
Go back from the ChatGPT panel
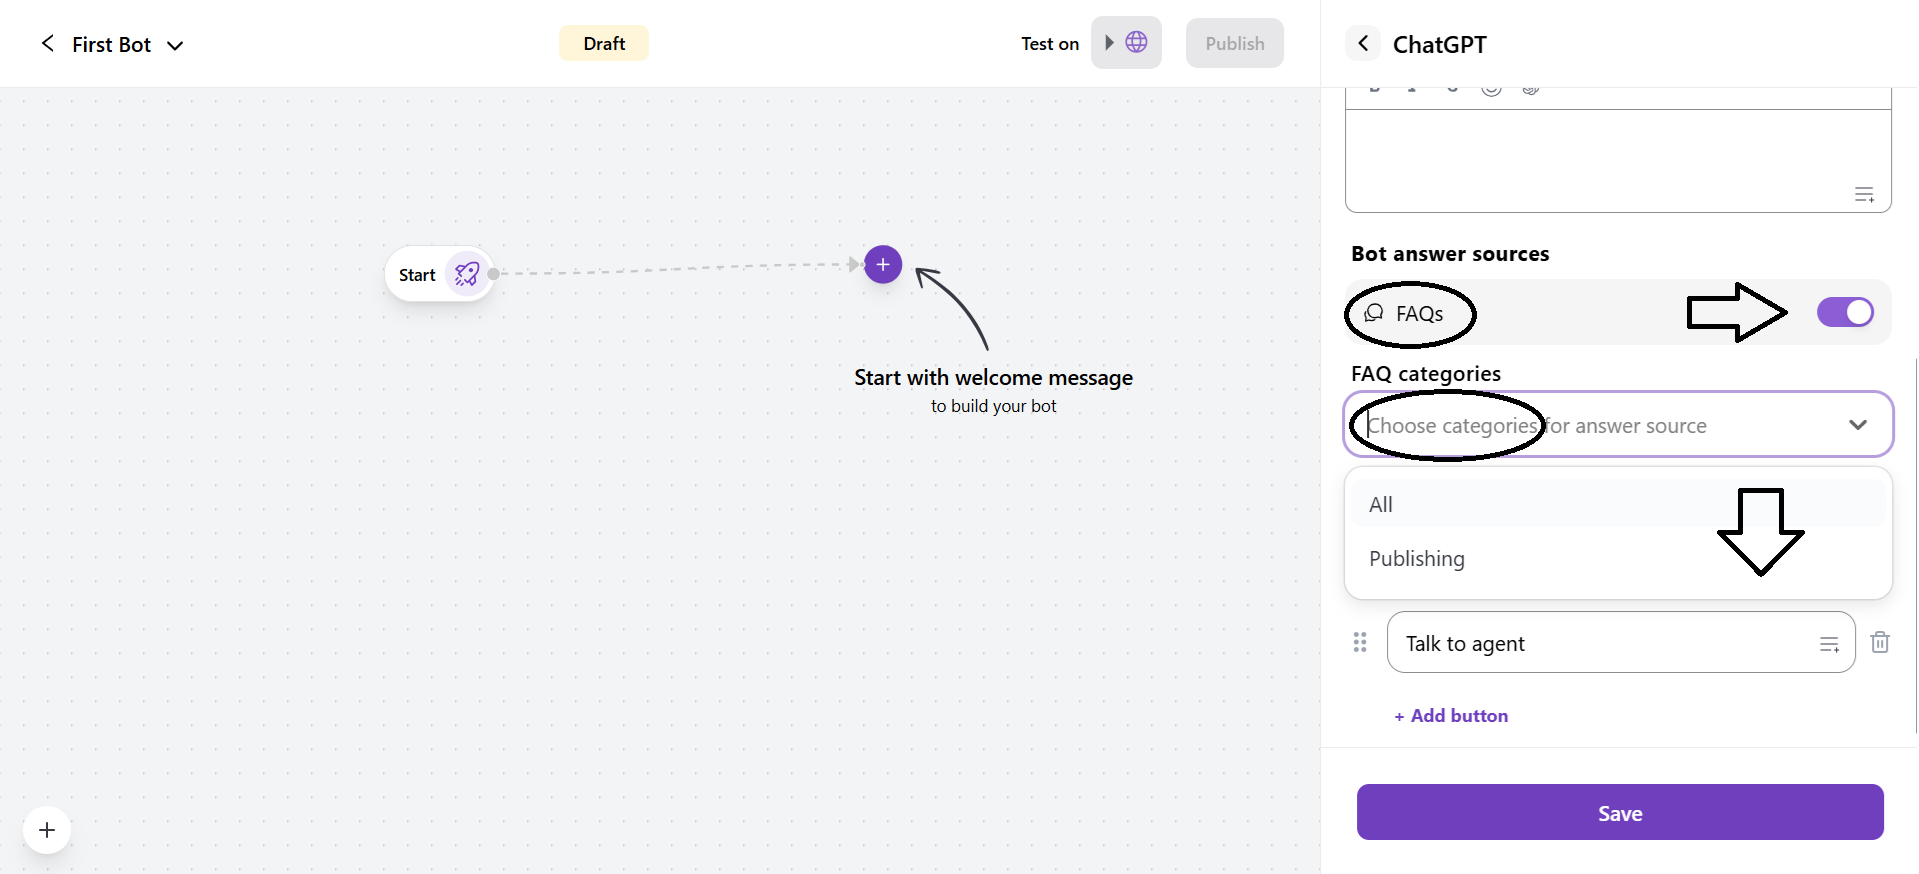pyautogui.click(x=1363, y=44)
